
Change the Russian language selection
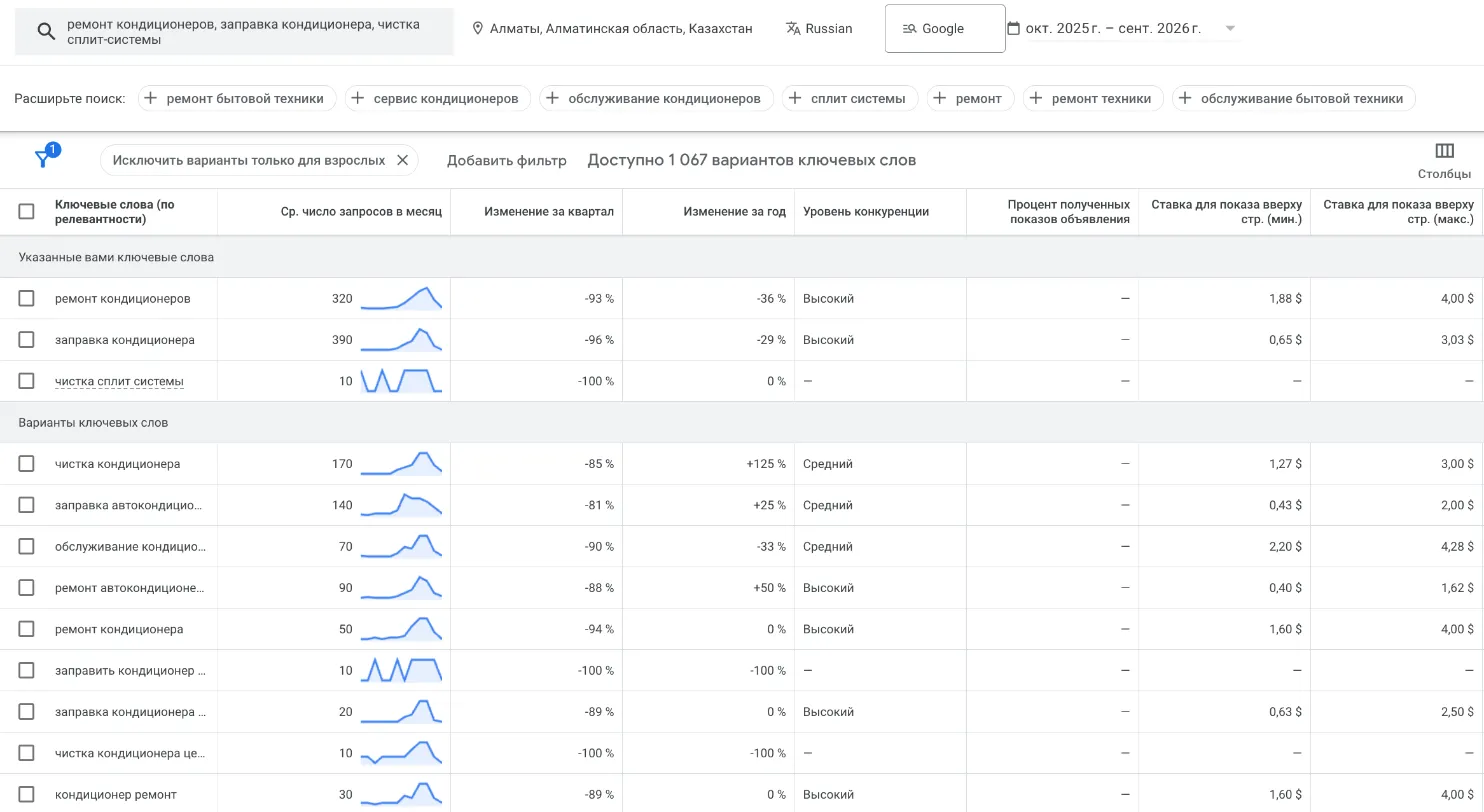[x=819, y=29]
